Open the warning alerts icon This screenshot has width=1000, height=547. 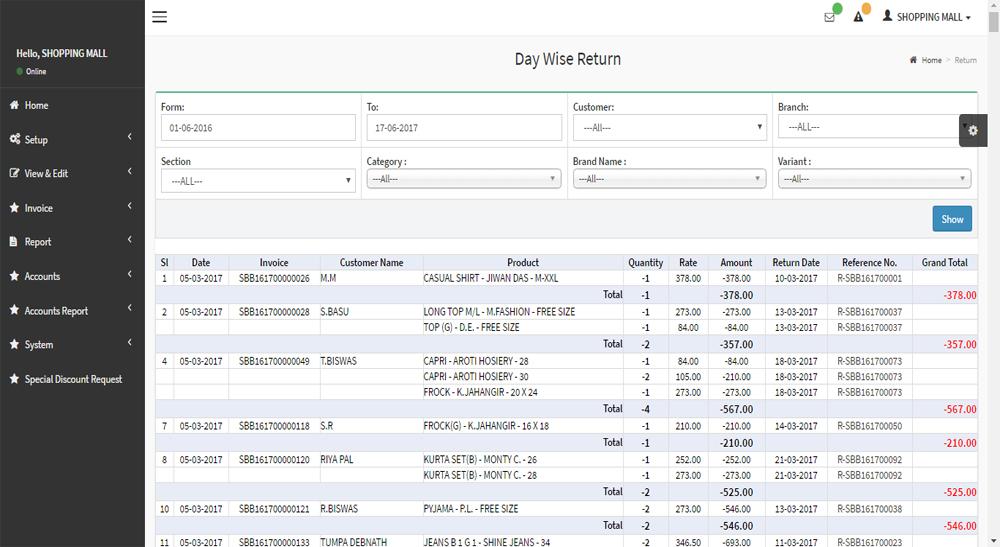[x=858, y=17]
